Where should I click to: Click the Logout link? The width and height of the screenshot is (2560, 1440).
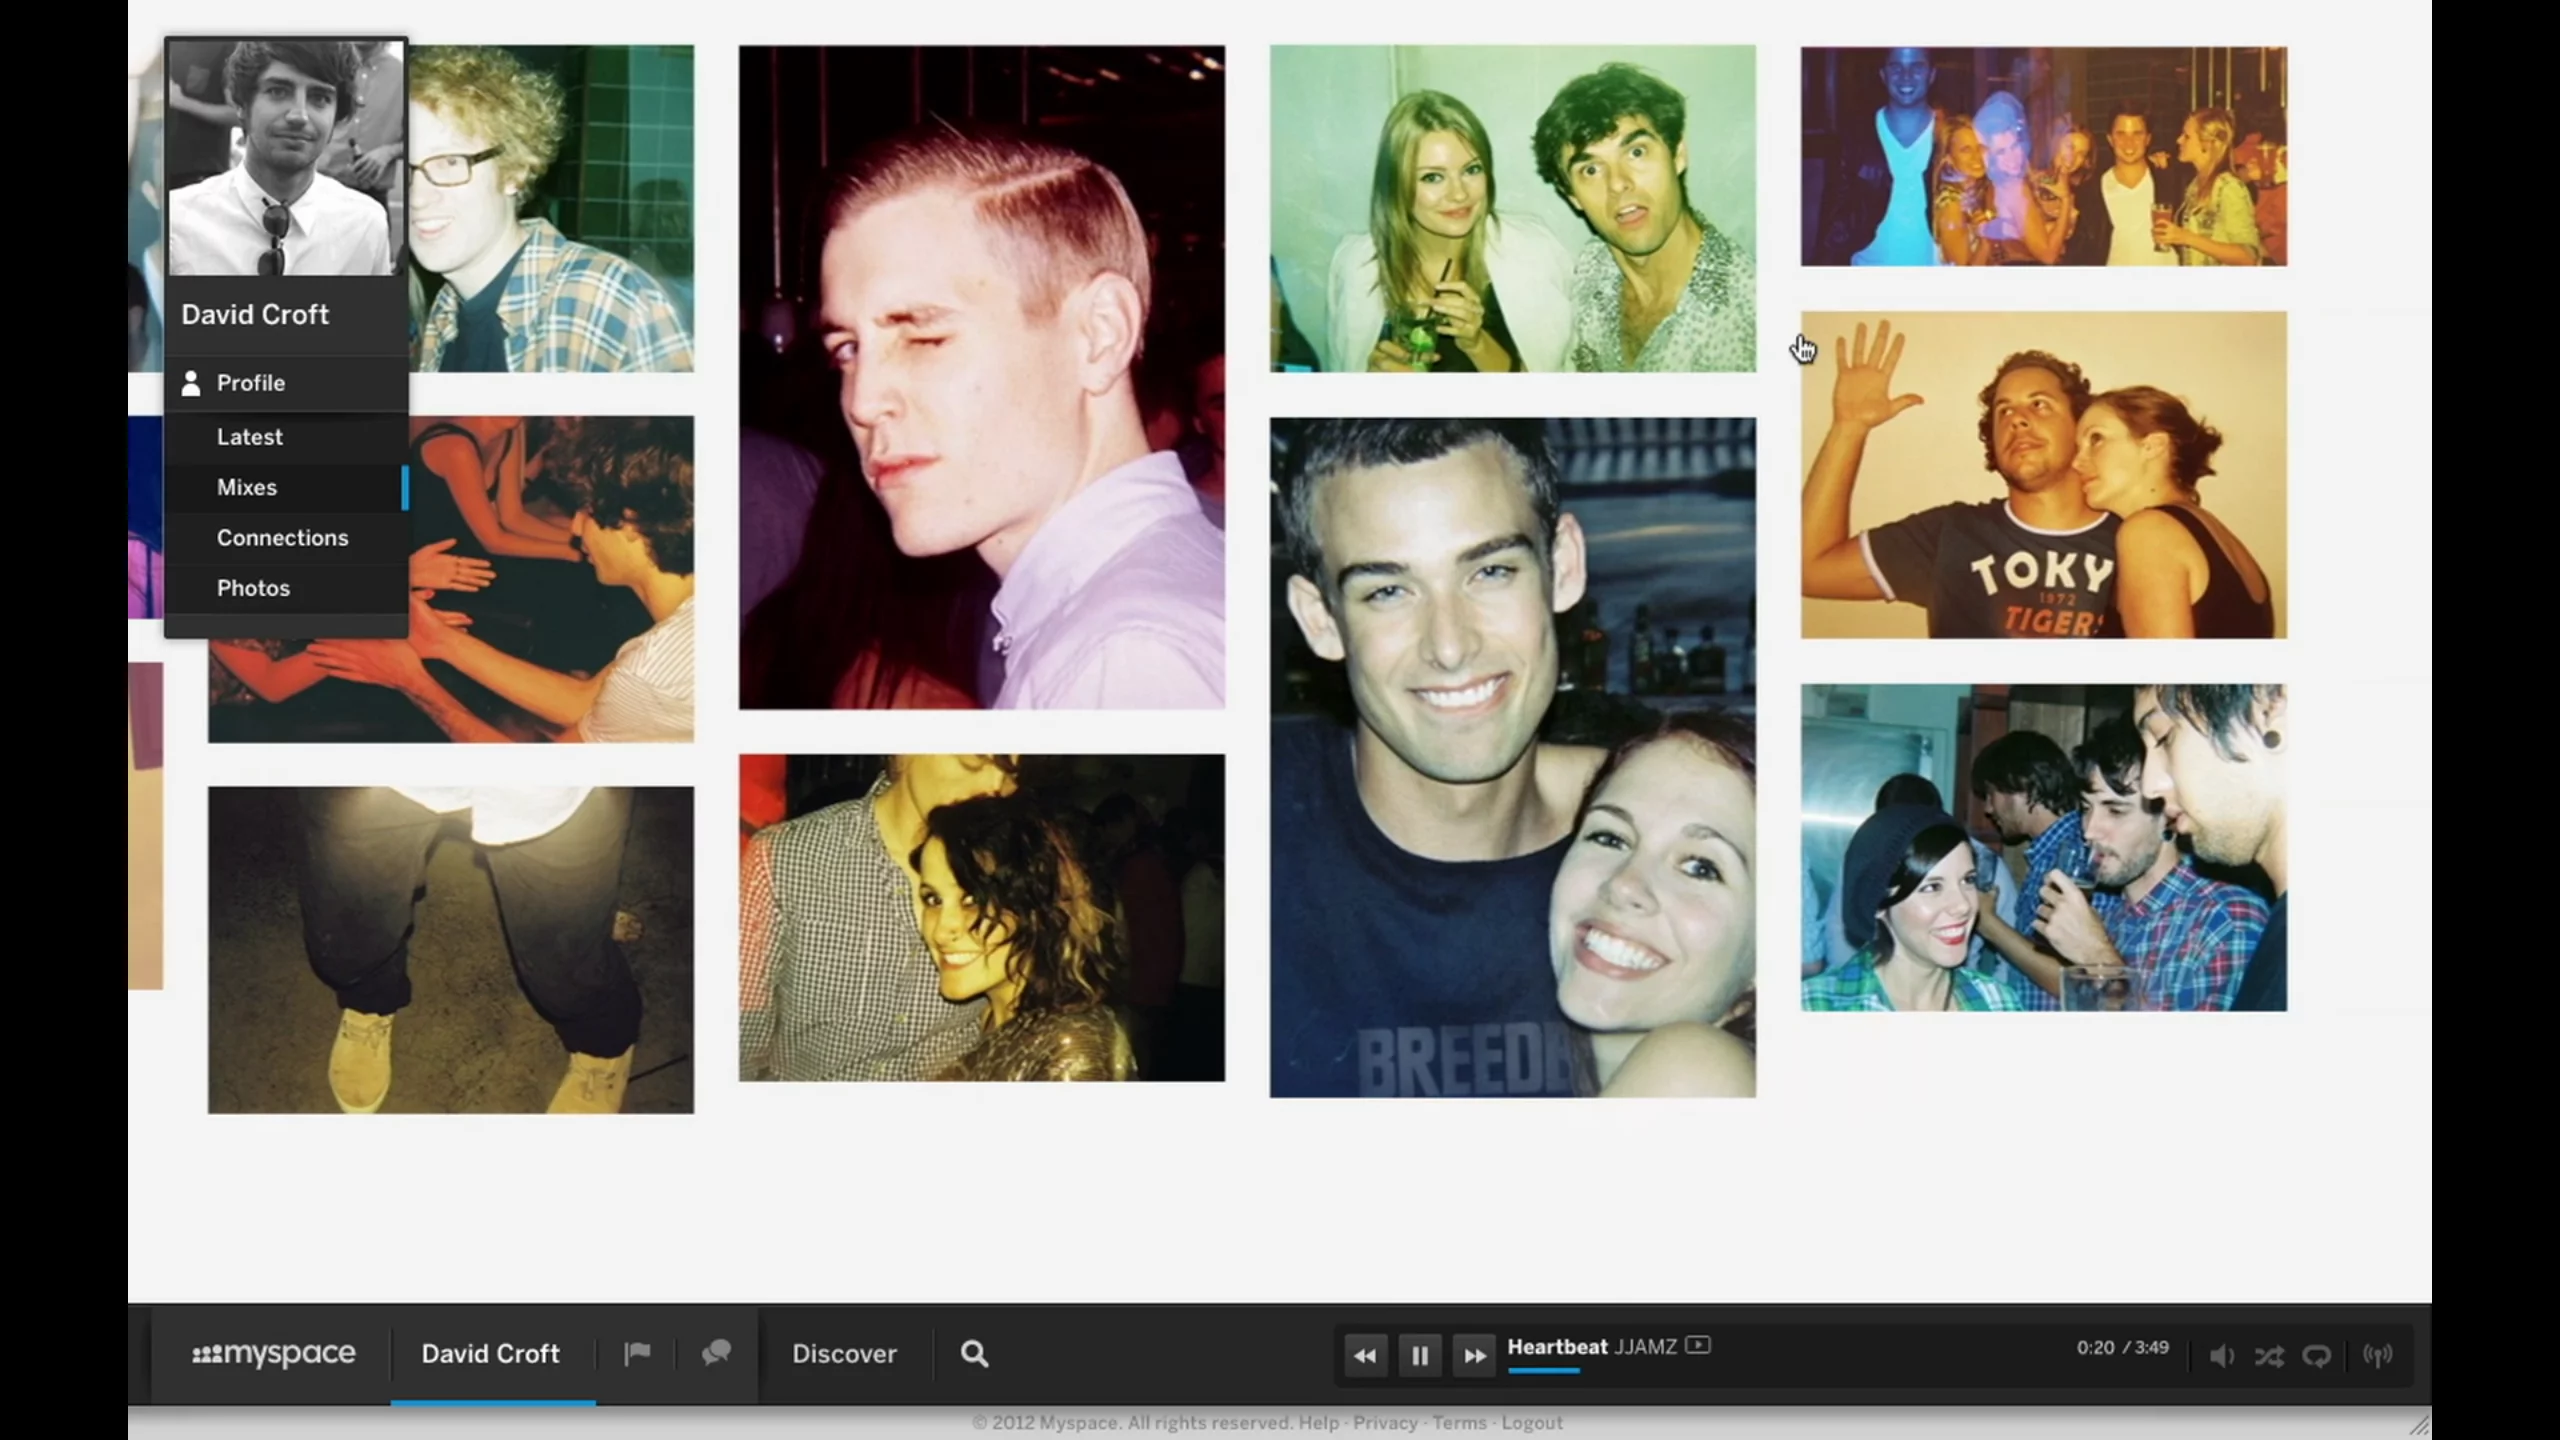click(1532, 1422)
